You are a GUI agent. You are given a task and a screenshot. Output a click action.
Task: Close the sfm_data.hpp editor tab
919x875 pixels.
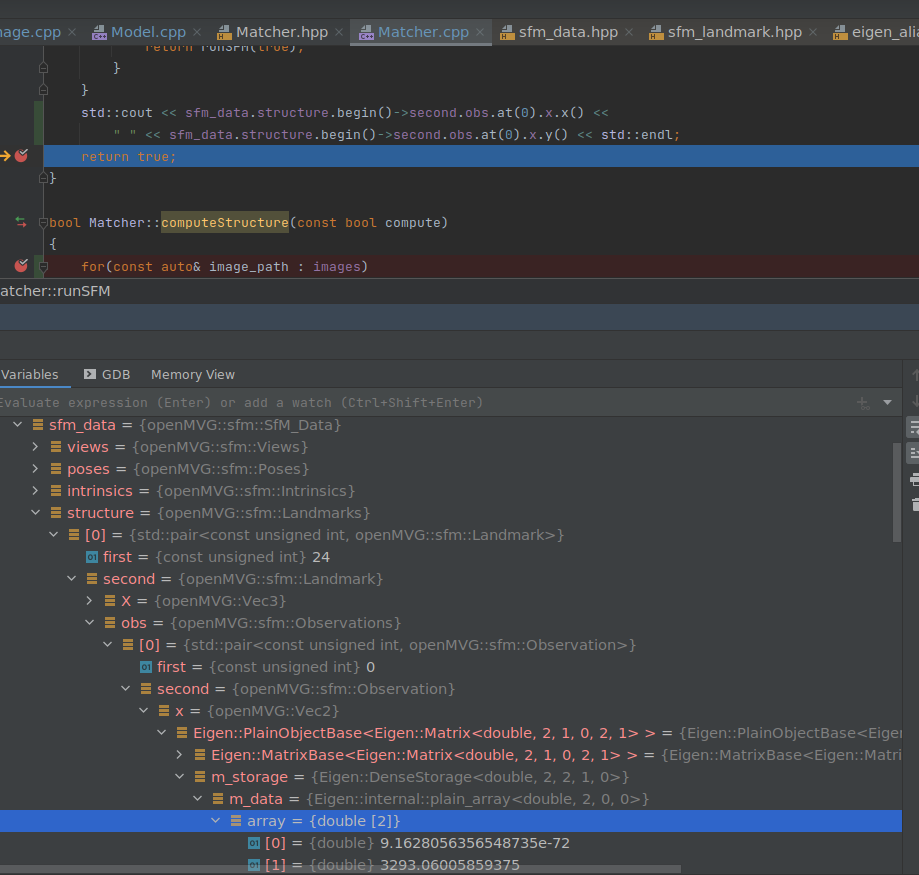pyautogui.click(x=629, y=32)
